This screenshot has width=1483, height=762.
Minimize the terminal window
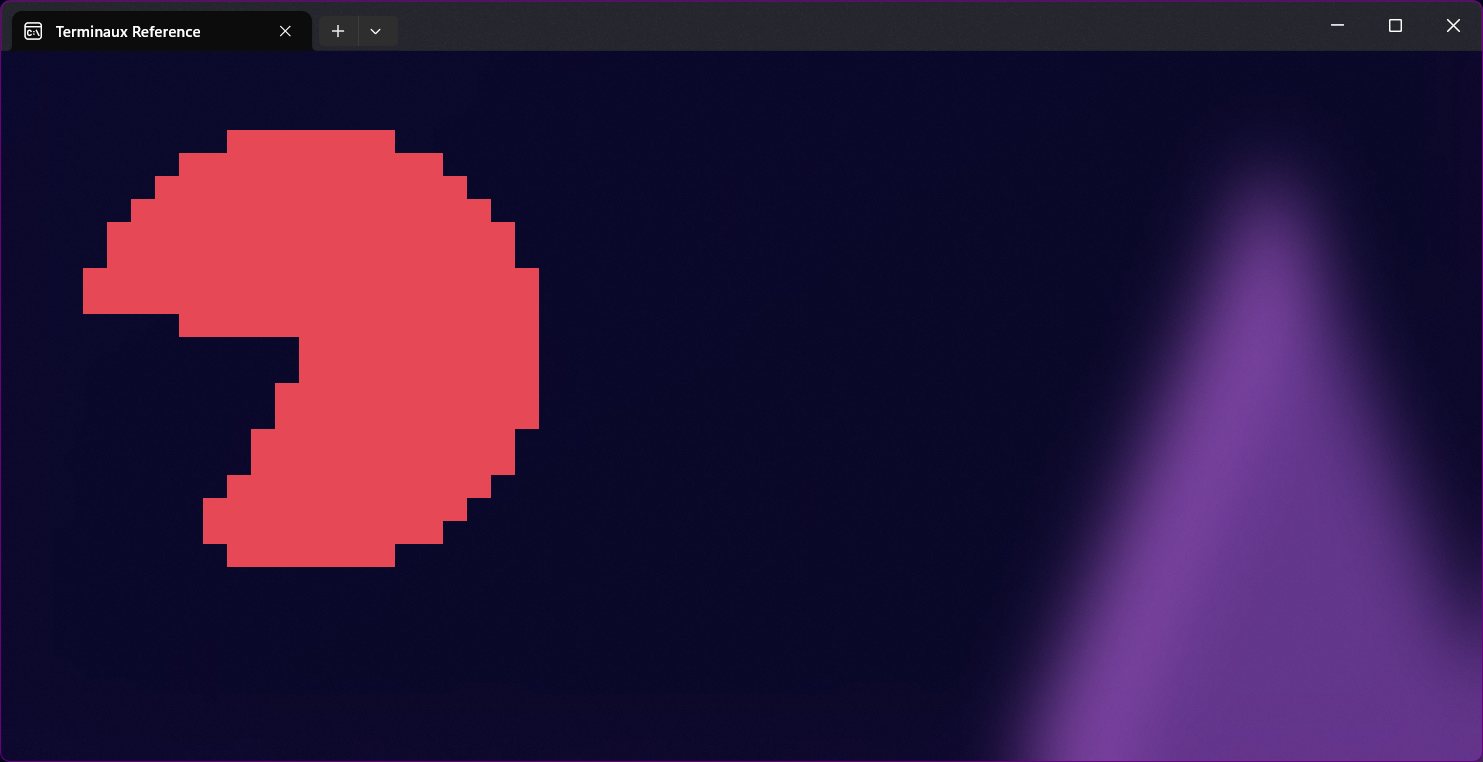click(1337, 25)
